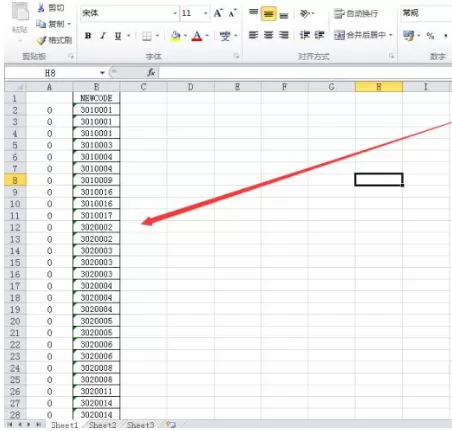Image resolution: width=452 pixels, height=431 pixels.
Task: Go to next sheet navigation arrow
Action: point(29,424)
